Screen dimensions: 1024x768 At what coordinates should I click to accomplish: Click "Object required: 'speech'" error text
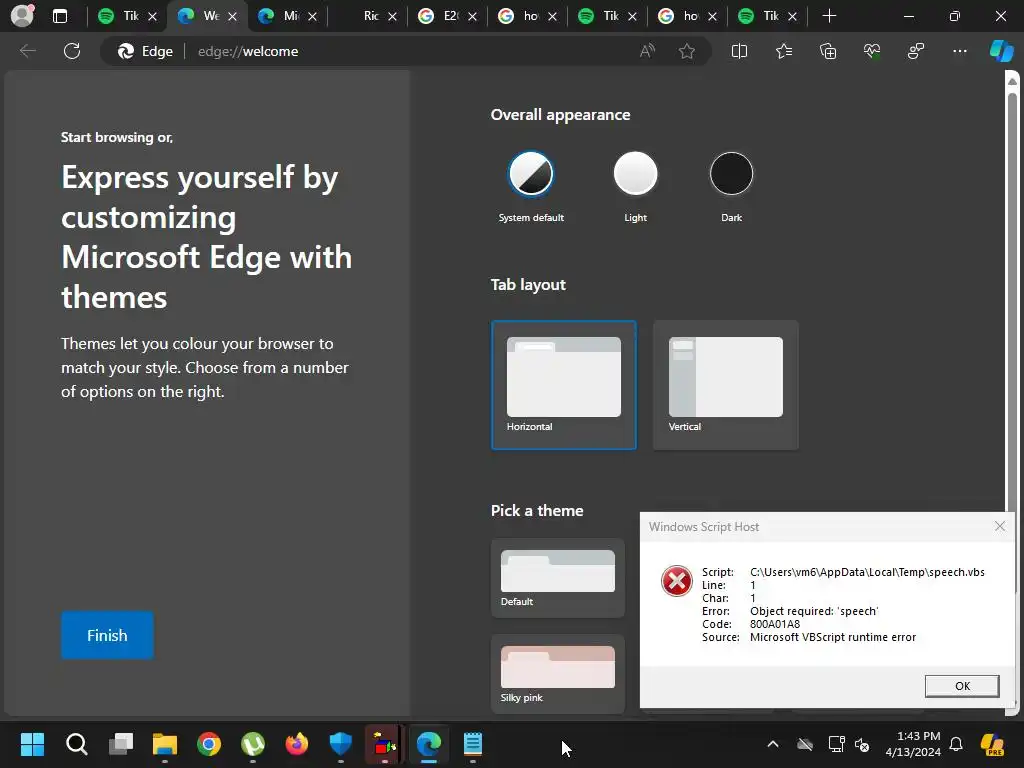pos(814,611)
